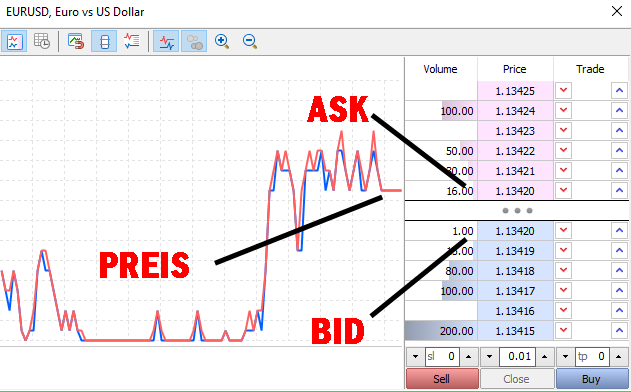Image resolution: width=631 pixels, height=392 pixels.
Task: Increase the tp take profit value
Action: pyautogui.click(x=619, y=357)
